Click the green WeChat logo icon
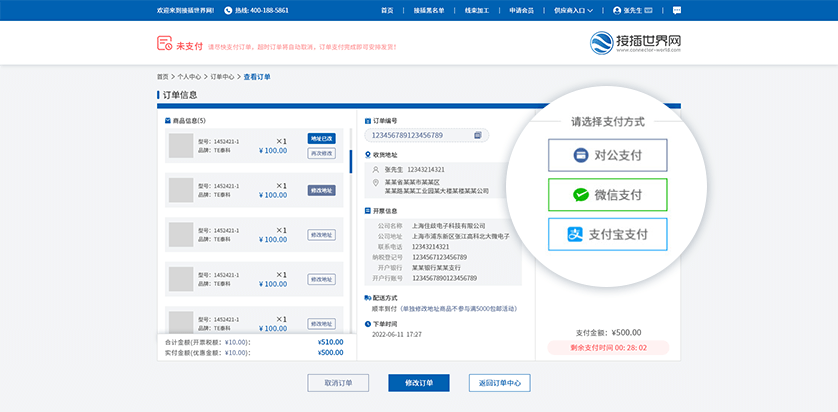838x412 pixels. (x=580, y=195)
